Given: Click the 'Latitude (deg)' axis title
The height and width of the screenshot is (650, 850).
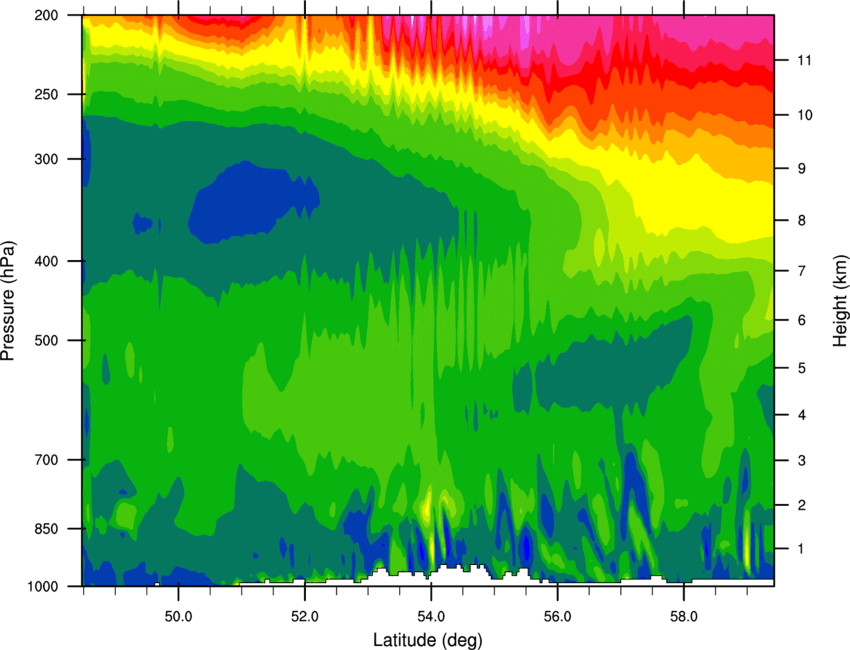Looking at the screenshot, I should [x=427, y=640].
